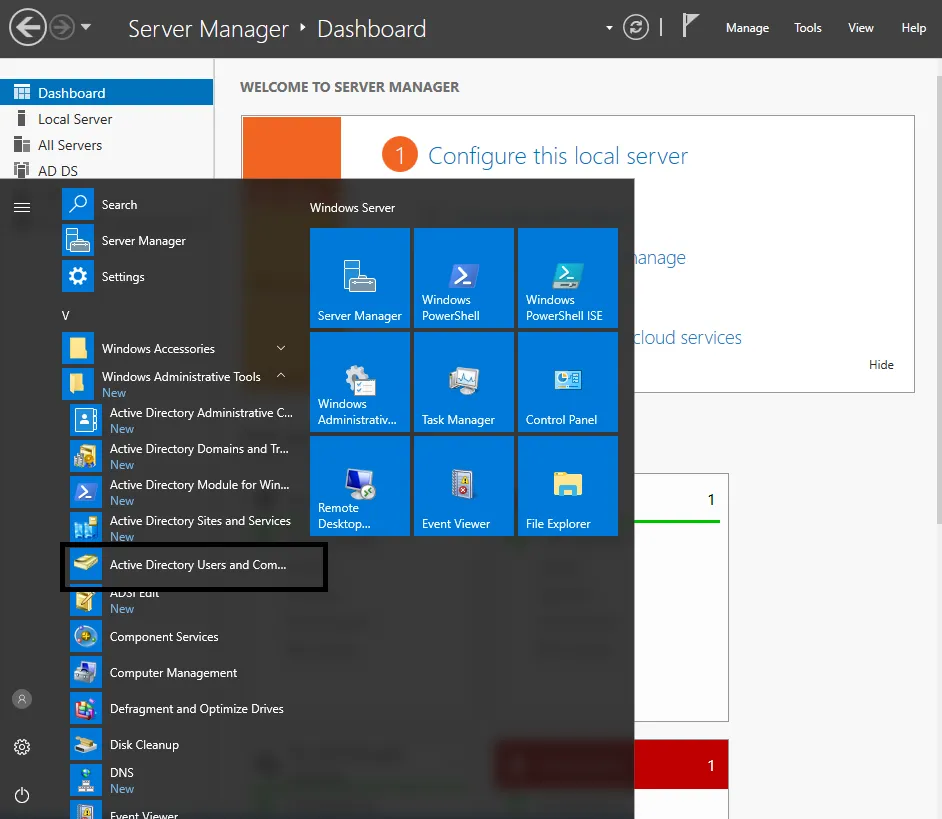
Task: Open the File Explorer tile
Action: click(568, 486)
